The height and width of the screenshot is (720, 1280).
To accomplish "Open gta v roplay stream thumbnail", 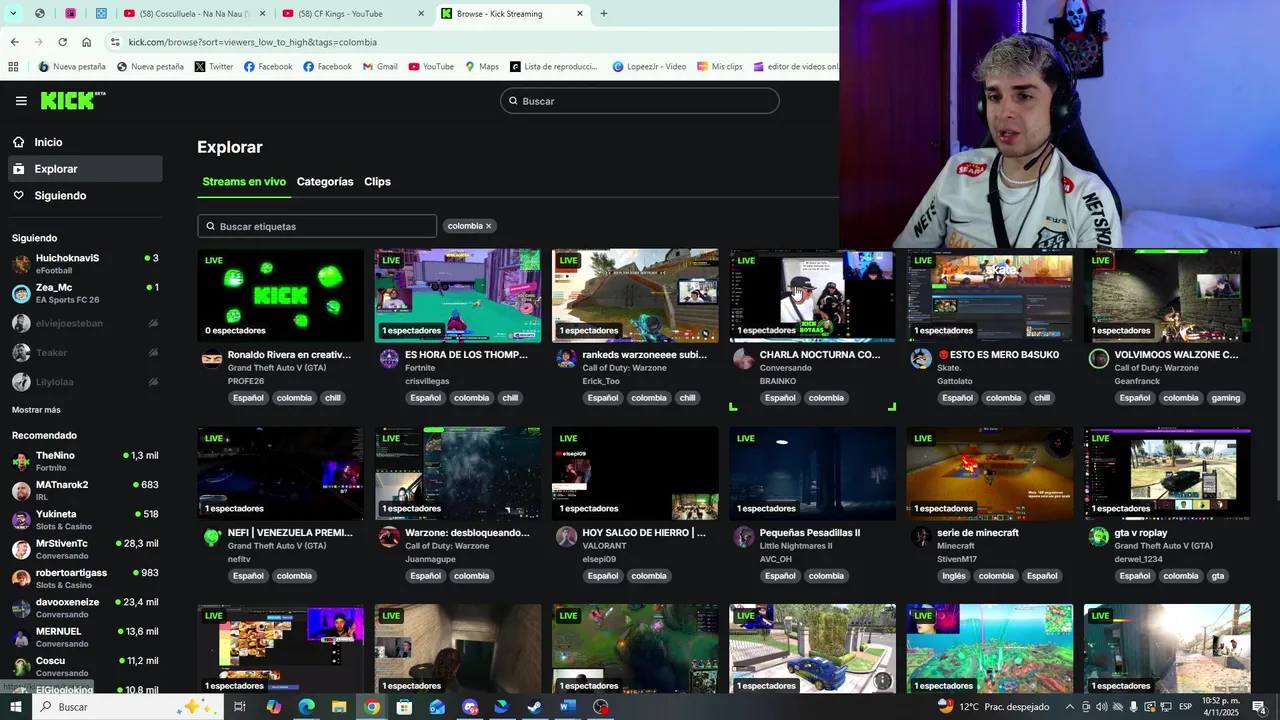I will (1167, 474).
